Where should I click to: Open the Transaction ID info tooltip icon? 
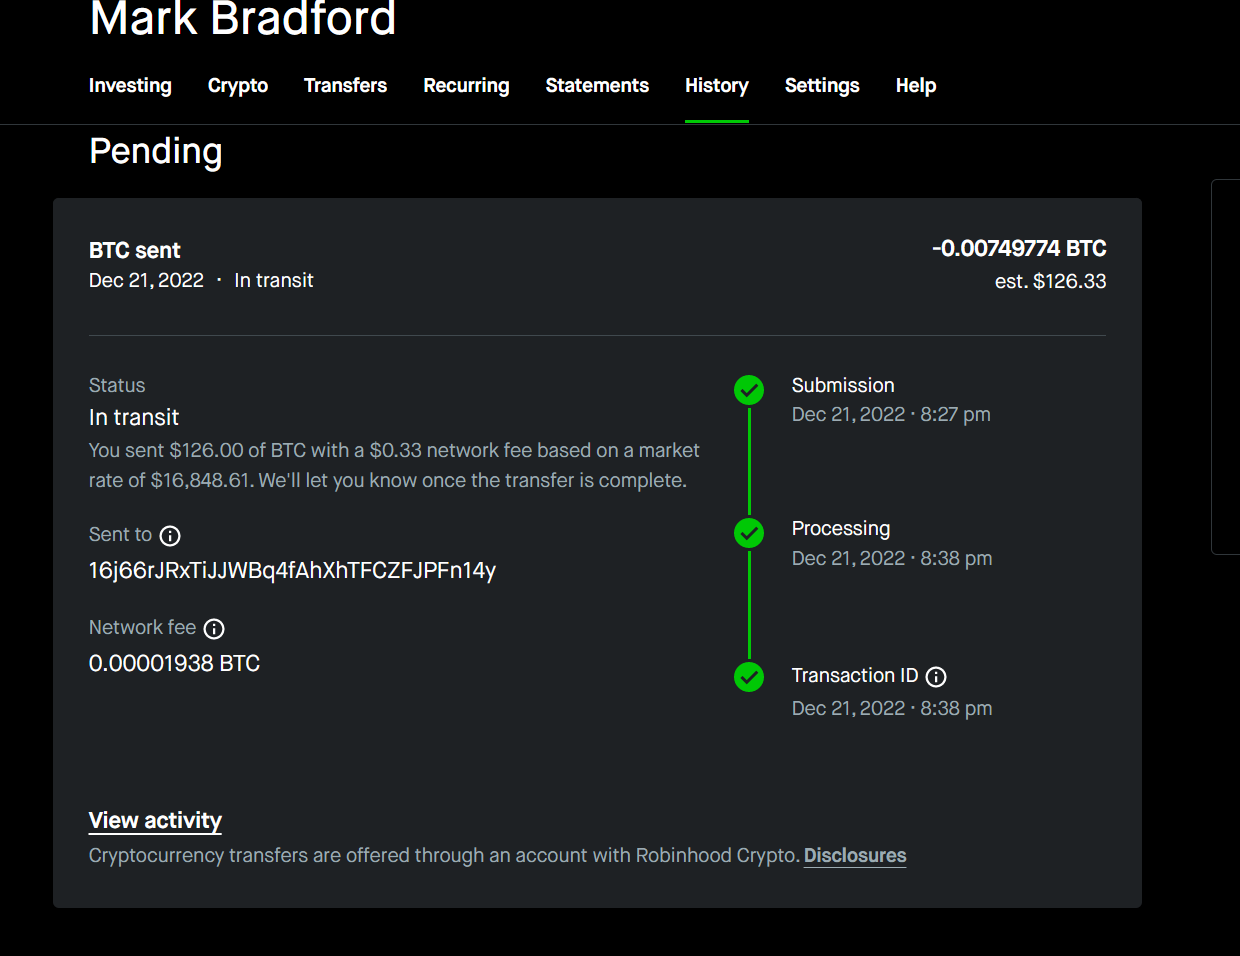click(936, 677)
